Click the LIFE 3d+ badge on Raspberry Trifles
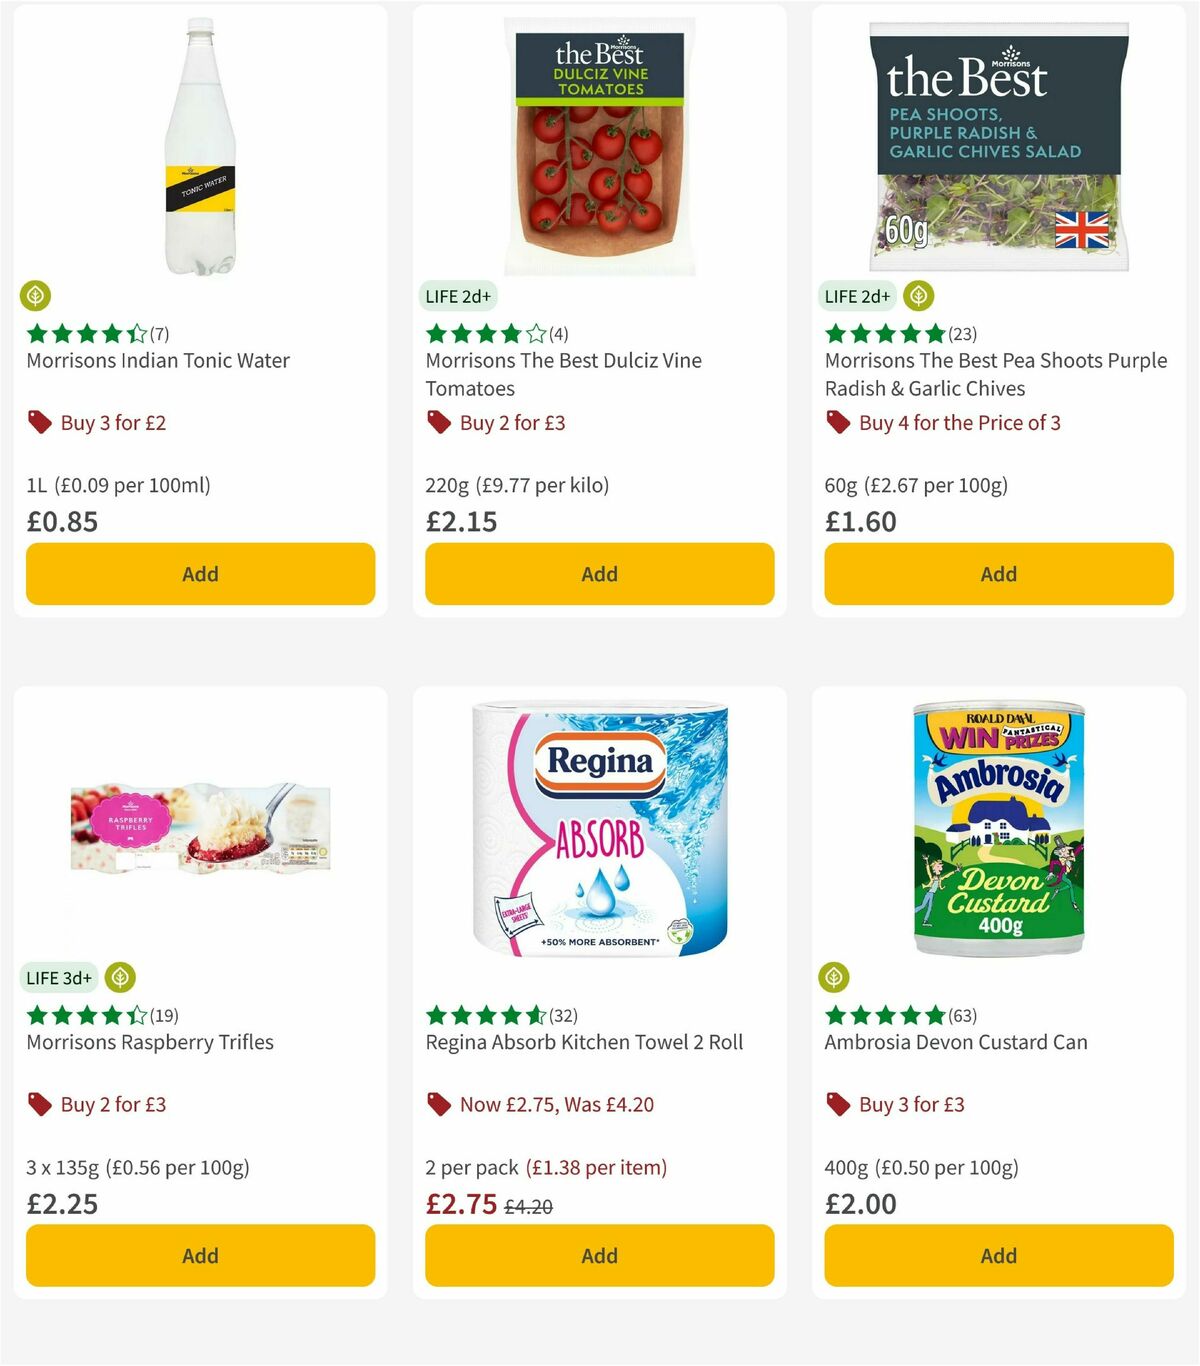Viewport: 1200px width, 1366px height. tap(59, 977)
